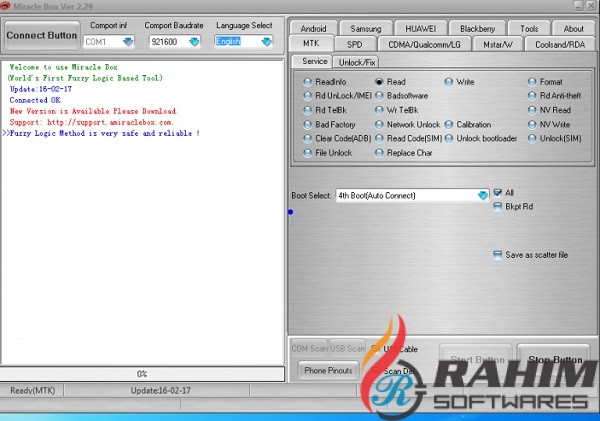Select the Read radio option

click(x=390, y=82)
